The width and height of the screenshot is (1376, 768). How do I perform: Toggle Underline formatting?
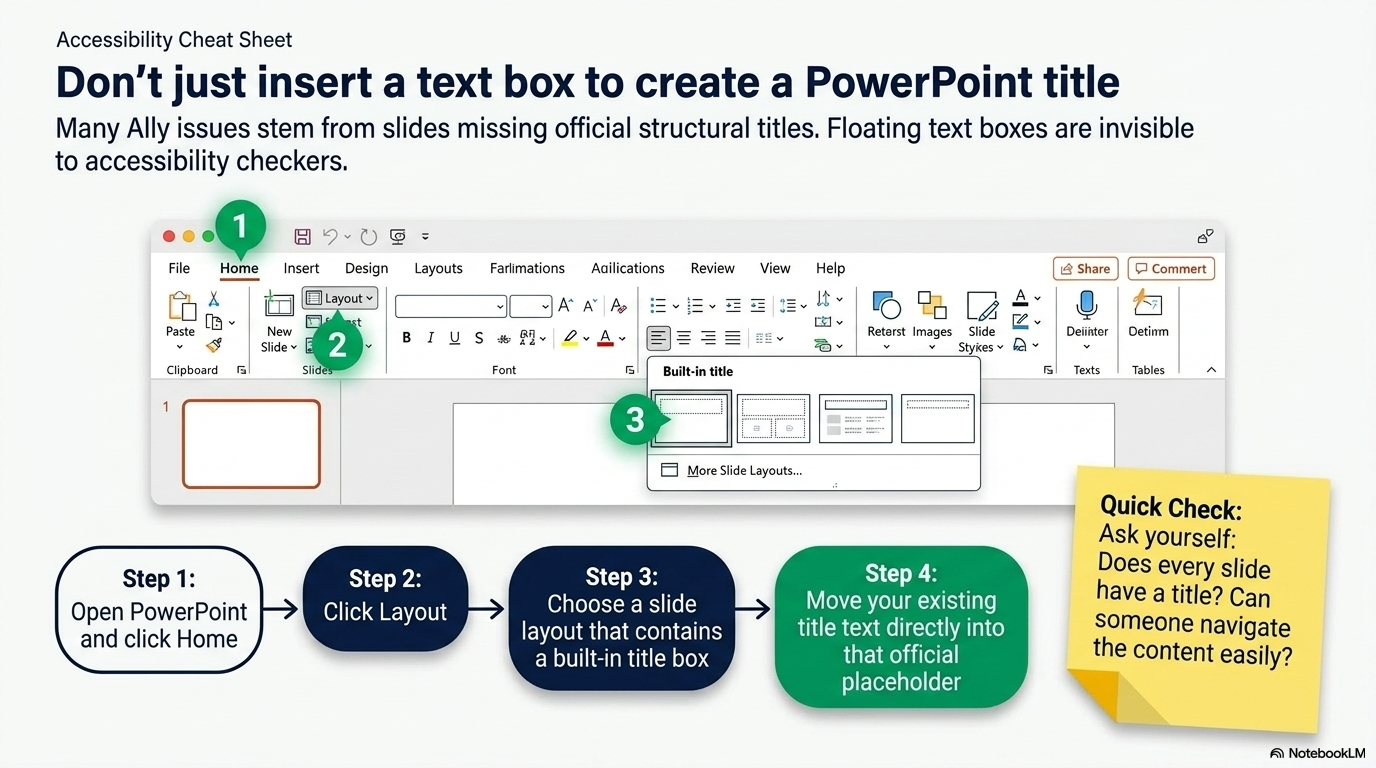(454, 338)
